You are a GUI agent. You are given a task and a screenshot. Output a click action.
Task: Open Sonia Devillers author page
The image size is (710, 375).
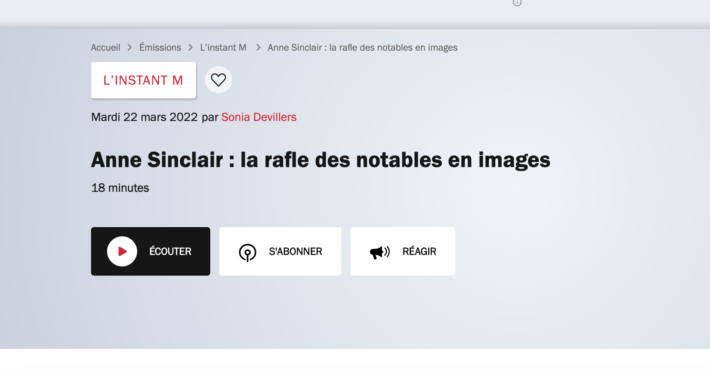click(x=259, y=117)
